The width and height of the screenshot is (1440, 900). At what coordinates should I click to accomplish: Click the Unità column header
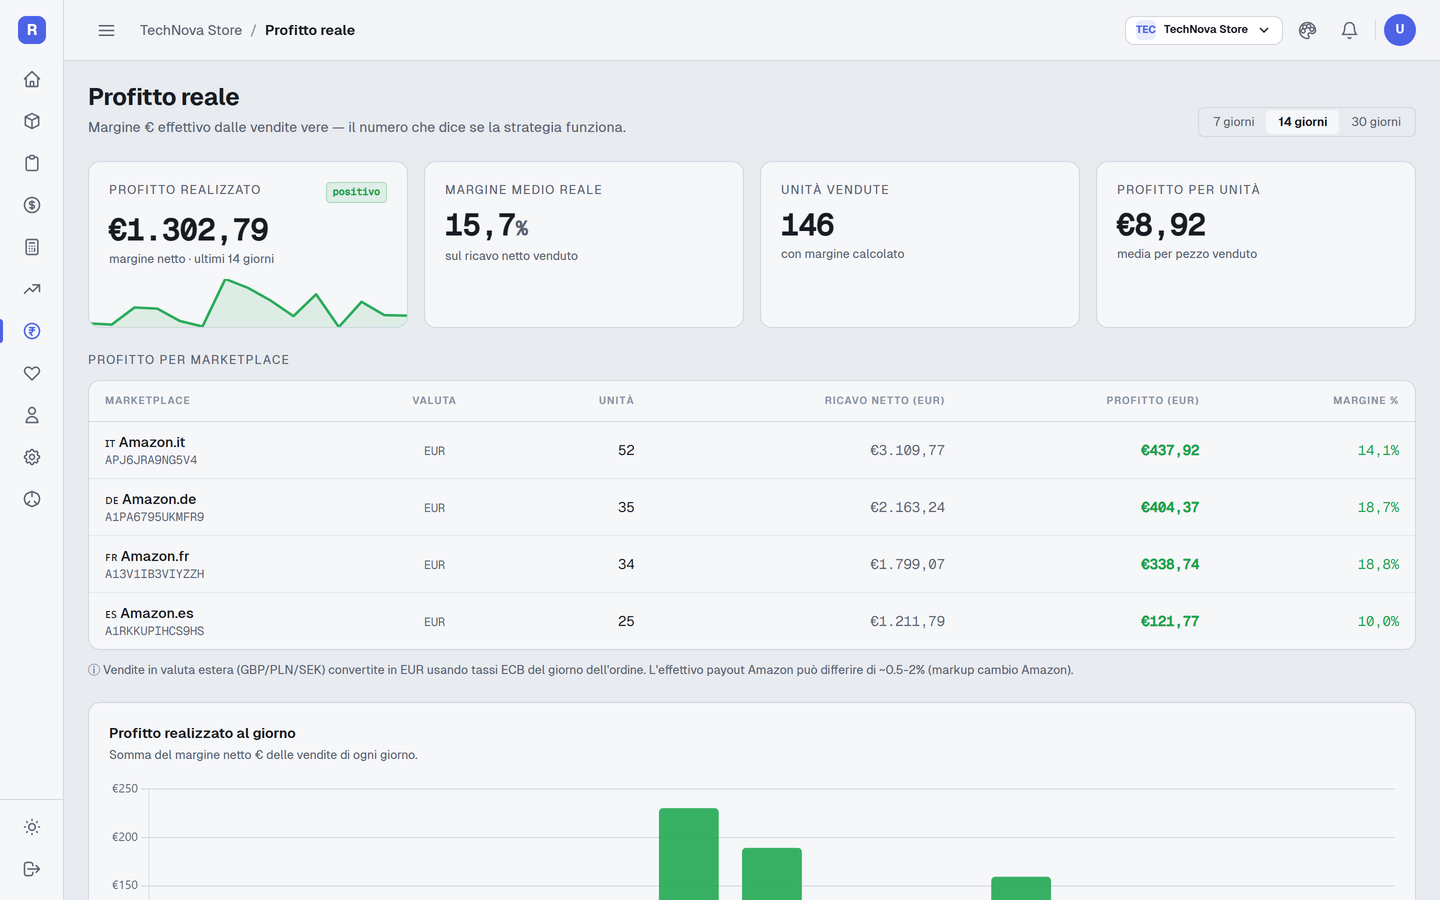tap(616, 400)
